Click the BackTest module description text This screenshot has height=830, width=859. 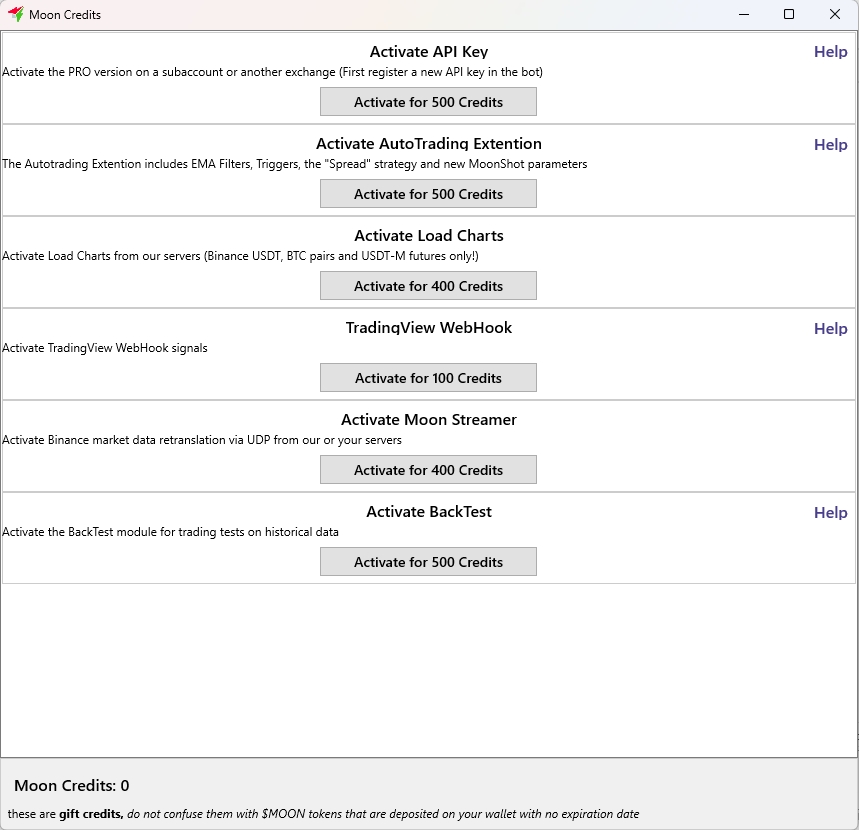(x=170, y=532)
